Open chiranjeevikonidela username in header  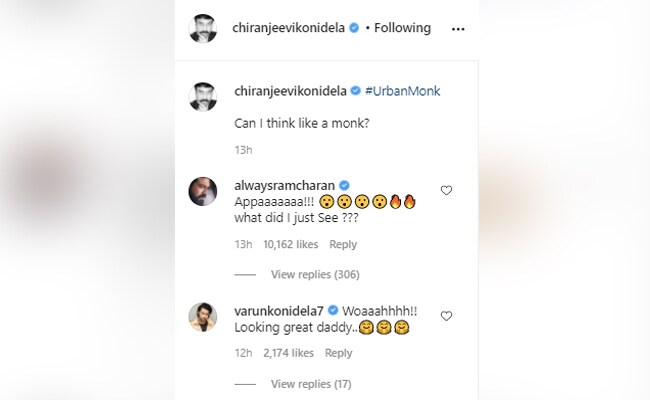289,28
